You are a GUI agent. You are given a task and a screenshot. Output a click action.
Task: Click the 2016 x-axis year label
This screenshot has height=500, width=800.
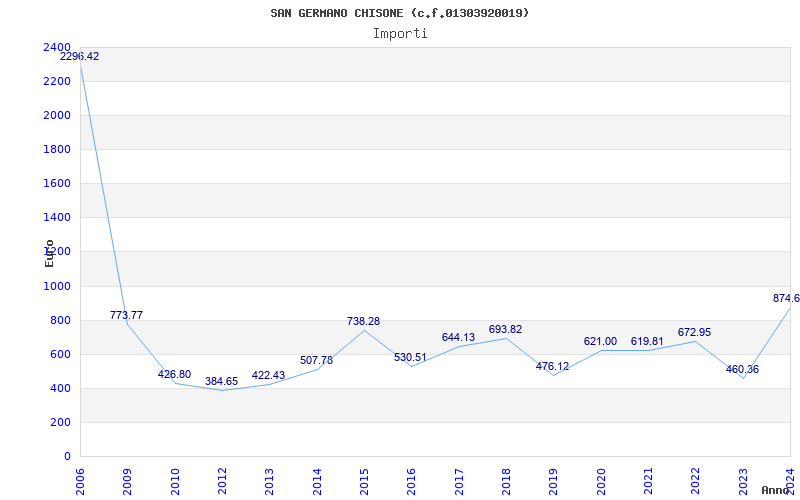pyautogui.click(x=412, y=481)
